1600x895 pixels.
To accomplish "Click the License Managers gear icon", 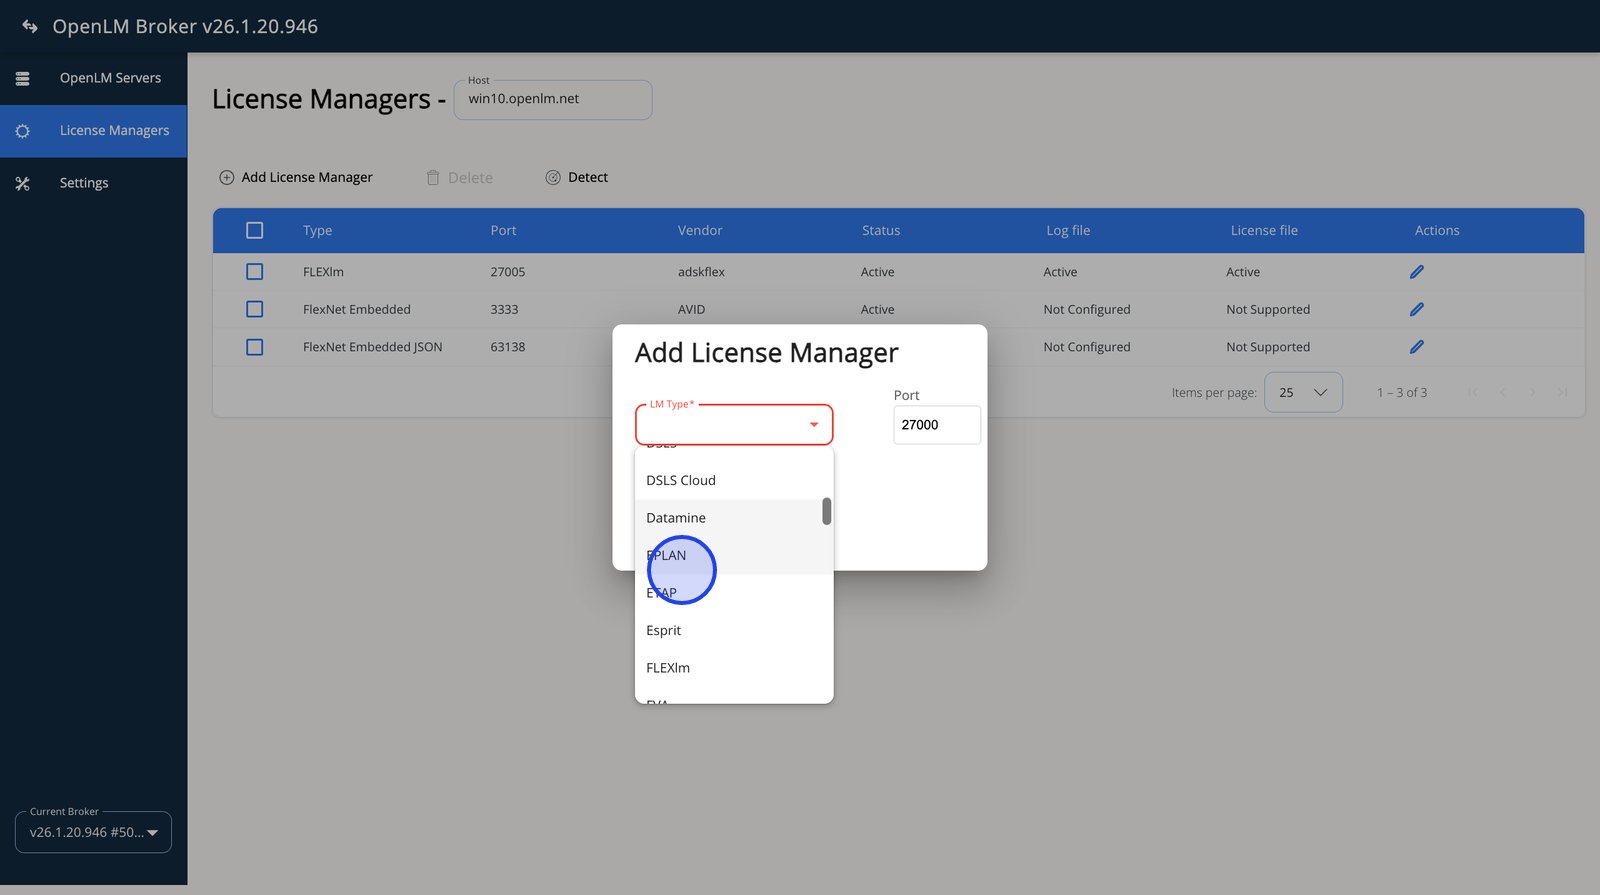I will (23, 131).
